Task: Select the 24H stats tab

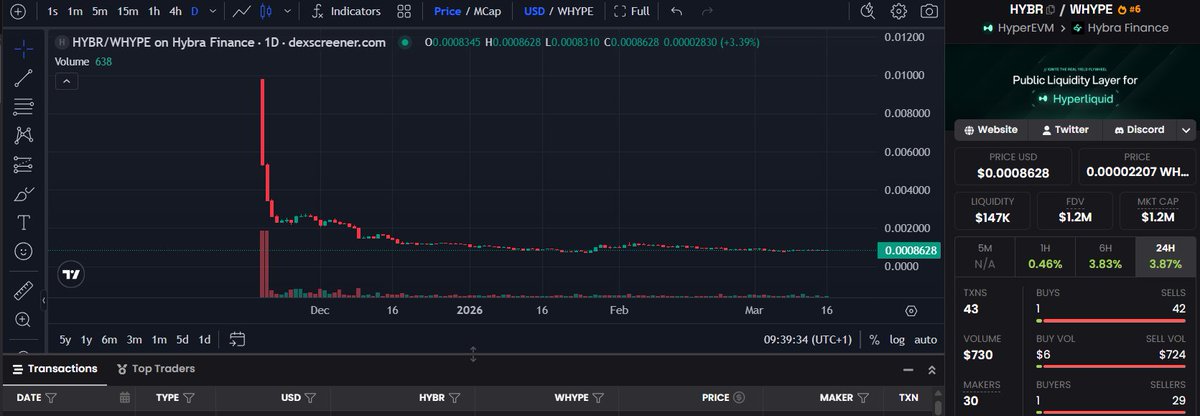Action: click(x=1165, y=256)
